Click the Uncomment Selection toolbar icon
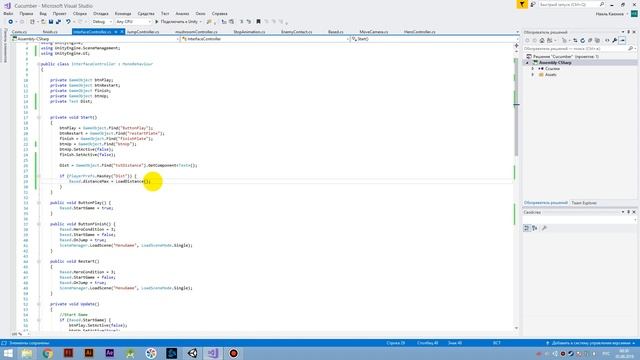Image resolution: width=640 pixels, height=360 pixels. [249, 22]
